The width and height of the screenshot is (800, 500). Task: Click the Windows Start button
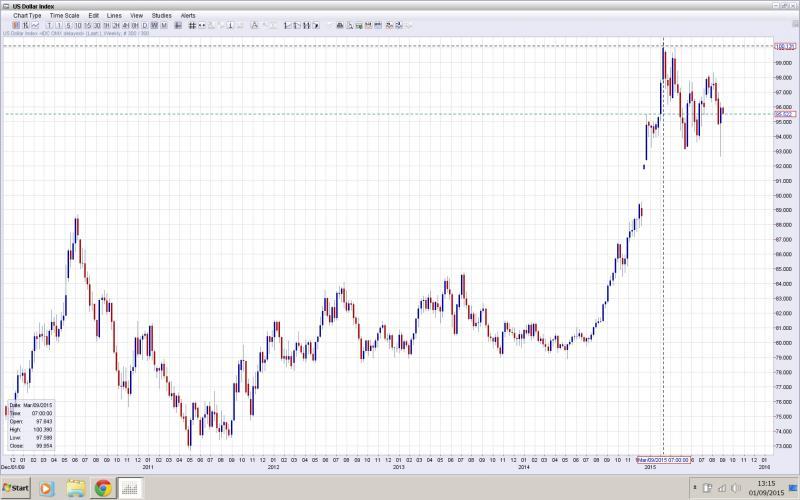(15, 488)
